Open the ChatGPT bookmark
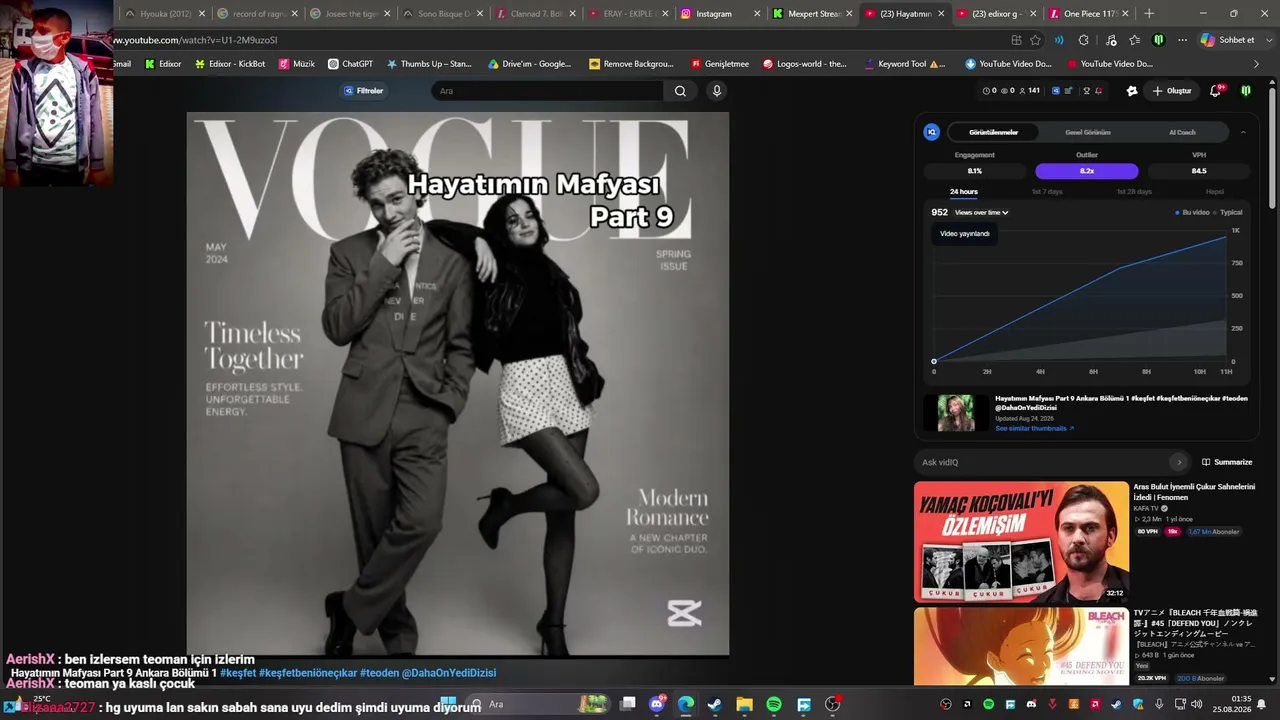Image resolution: width=1280 pixels, height=720 pixels. pos(351,64)
